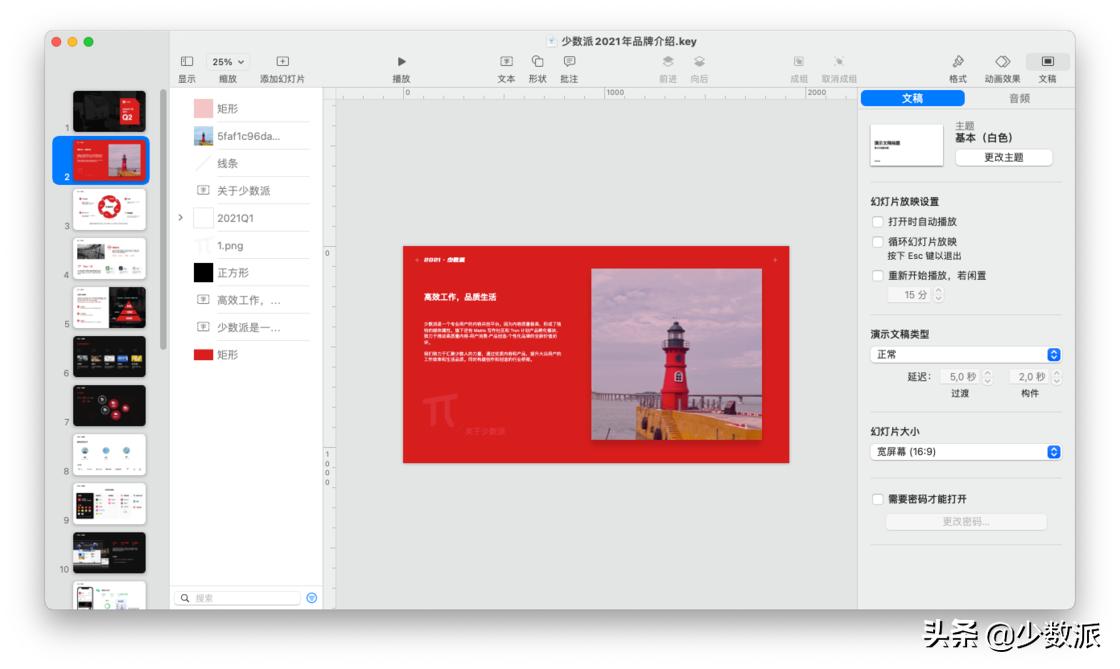Open the Format (格式) inspector
Viewport: 1120px width, 669px height.
click(x=957, y=62)
